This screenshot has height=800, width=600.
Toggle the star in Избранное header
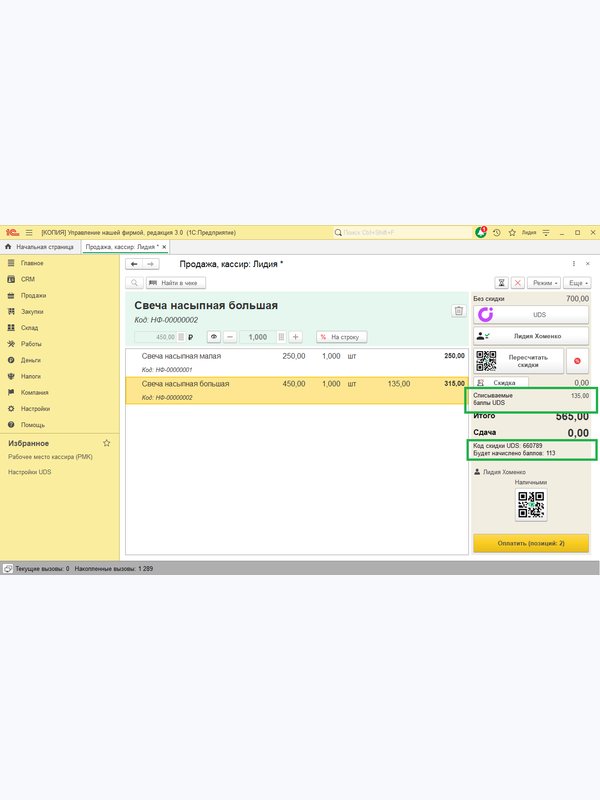(106, 443)
